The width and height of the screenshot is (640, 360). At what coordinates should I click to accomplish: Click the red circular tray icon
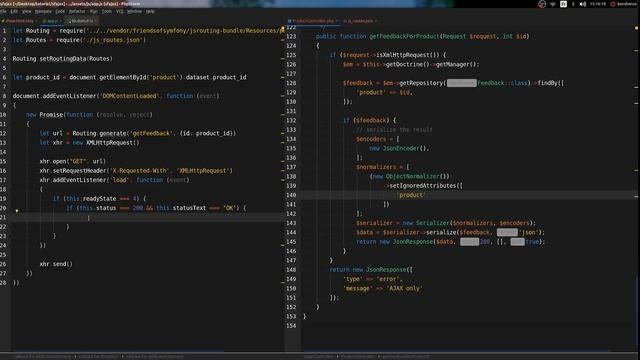tap(542, 4)
